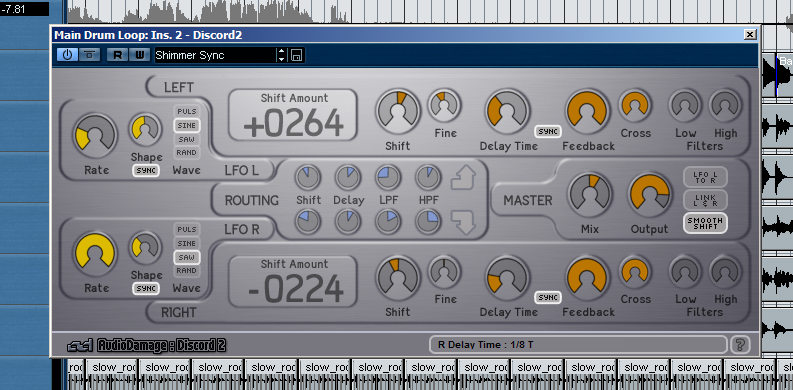This screenshot has height=390, width=793.
Task: Click the routing up arrow icon
Action: point(463,178)
